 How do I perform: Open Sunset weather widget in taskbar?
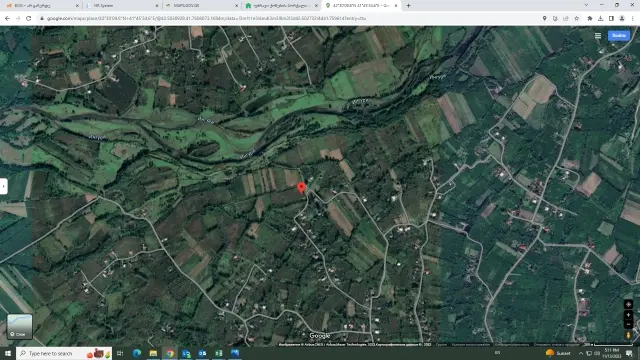558,353
